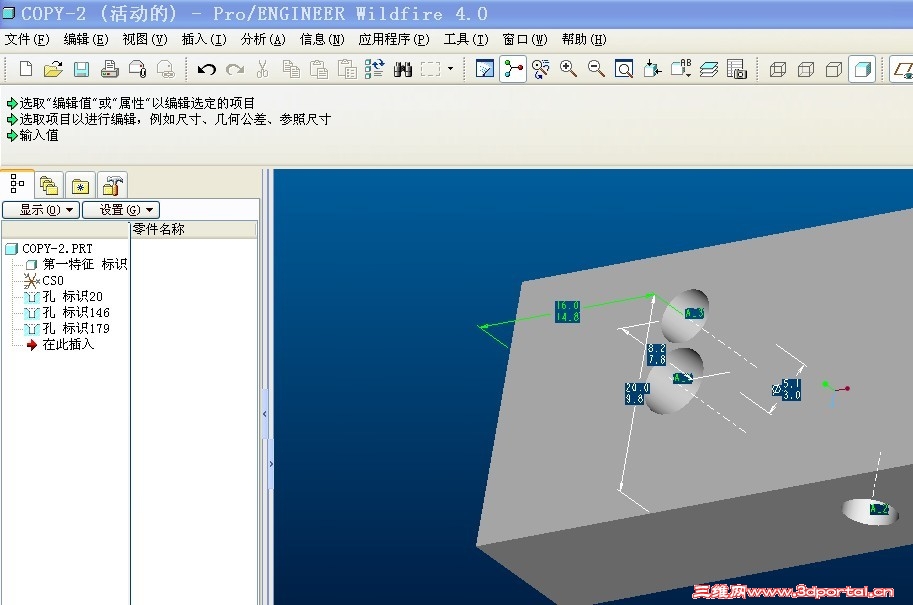Open the View Manager icon
913x605 pixels.
pos(737,69)
